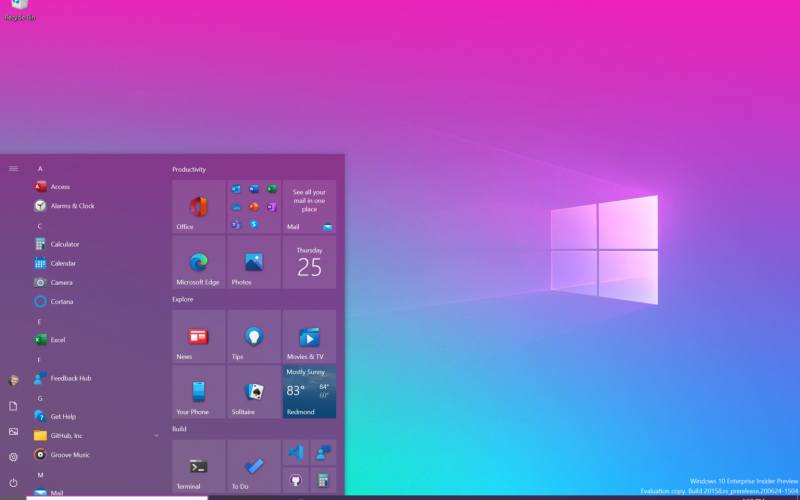This screenshot has height=500, width=800.
Task: Open Settings gear in Start sidebar
Action: [x=14, y=457]
